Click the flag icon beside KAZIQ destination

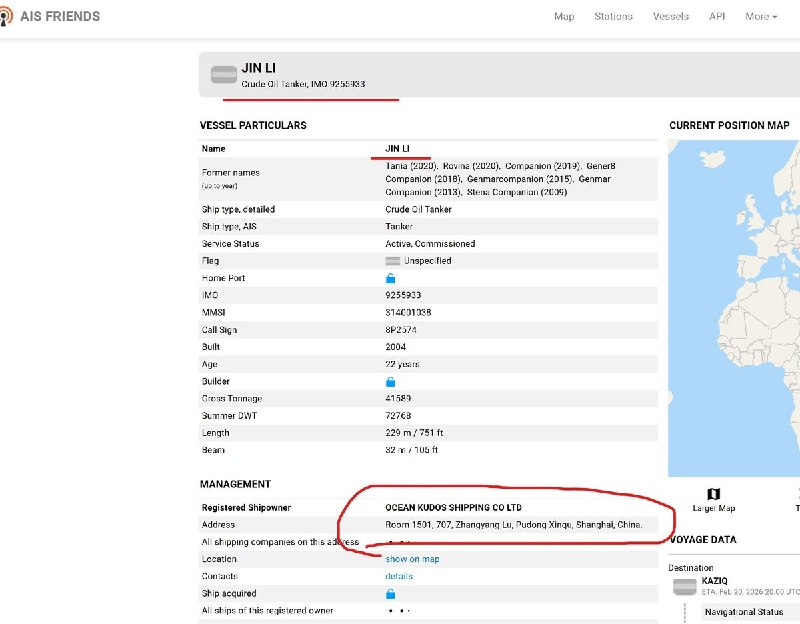[685, 587]
